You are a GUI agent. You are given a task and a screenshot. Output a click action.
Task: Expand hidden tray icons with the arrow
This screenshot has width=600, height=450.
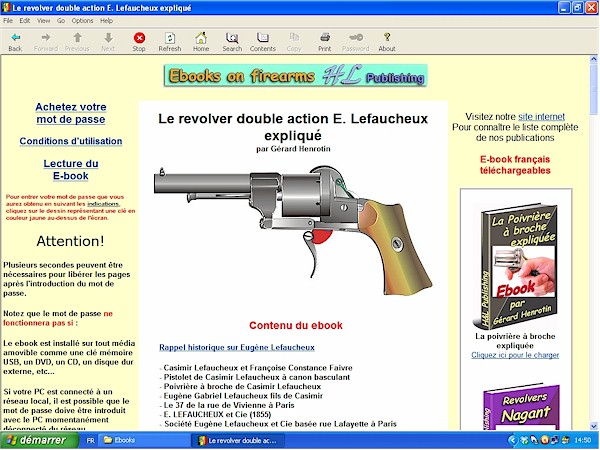pyautogui.click(x=513, y=440)
